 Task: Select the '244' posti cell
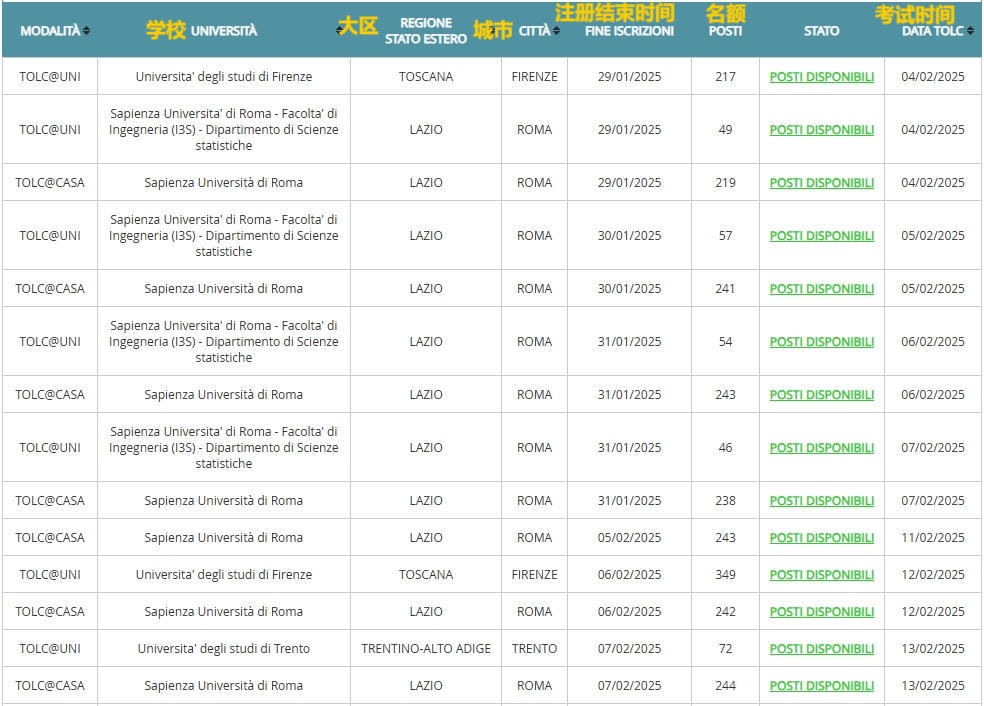pos(725,686)
